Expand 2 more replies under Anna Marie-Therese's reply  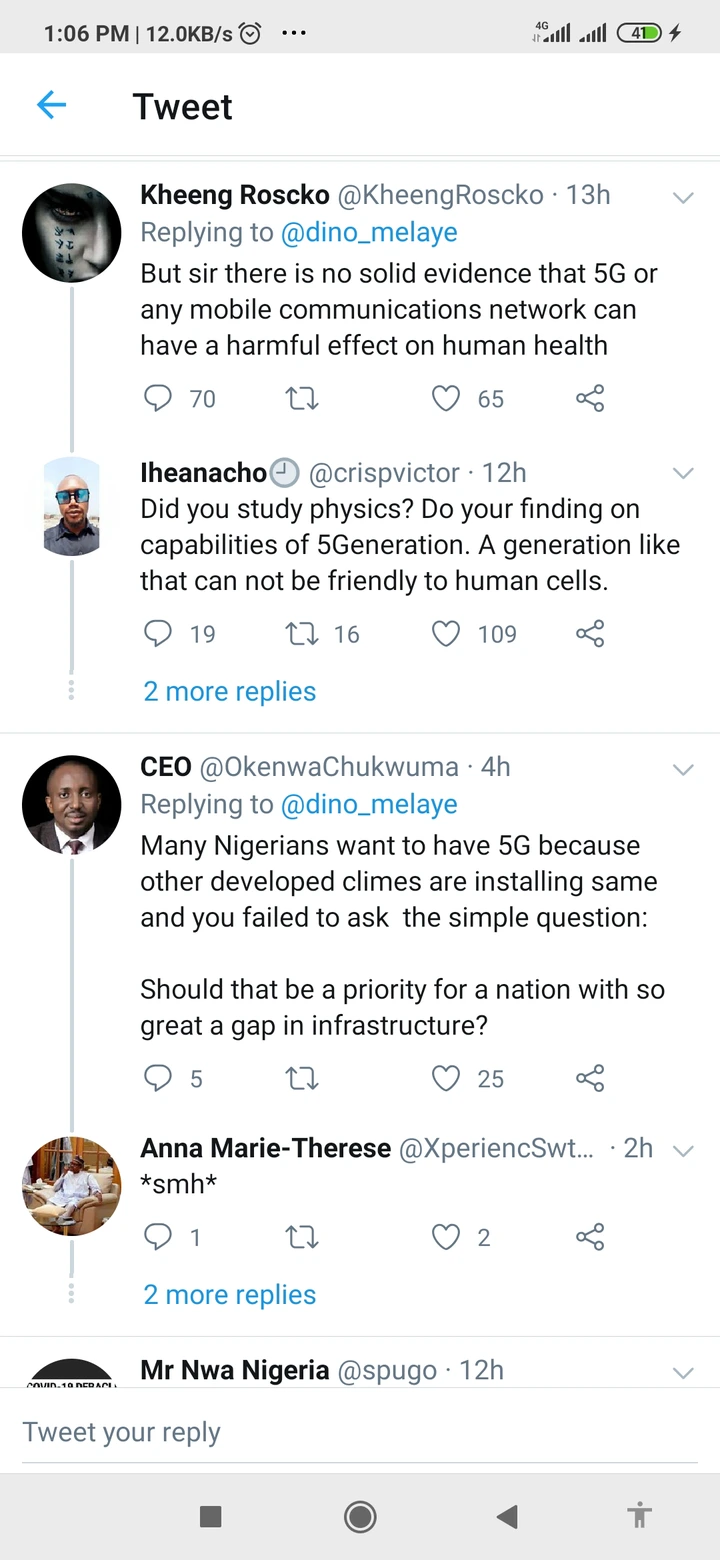tap(229, 1294)
